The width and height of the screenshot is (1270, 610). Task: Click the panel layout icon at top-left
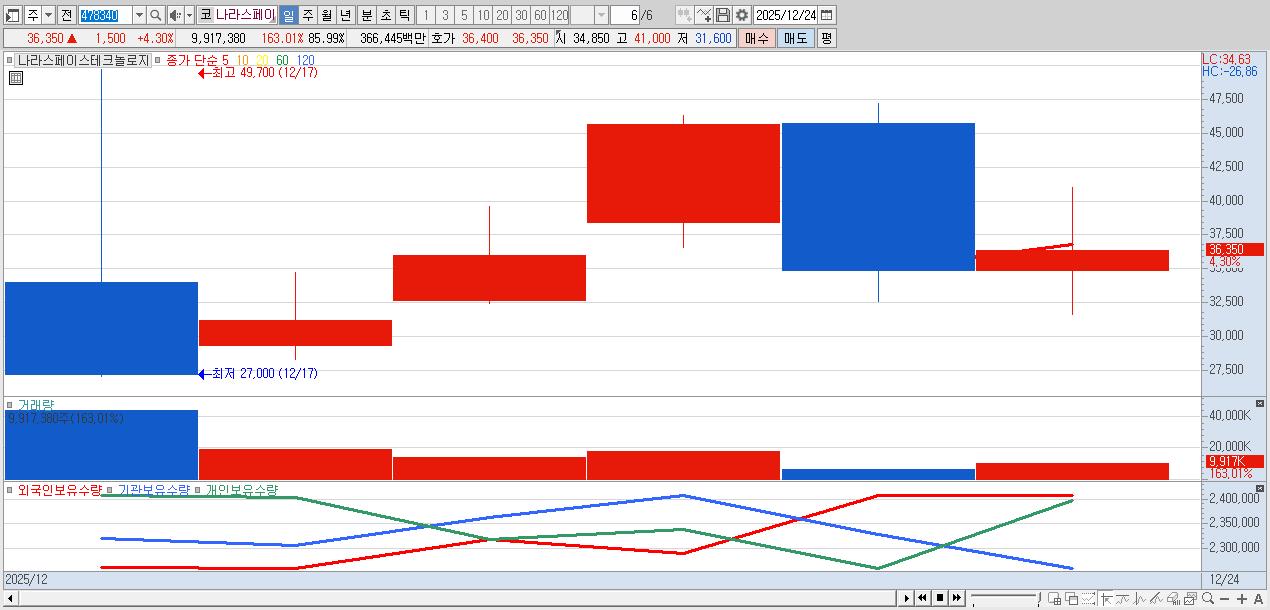coord(13,15)
